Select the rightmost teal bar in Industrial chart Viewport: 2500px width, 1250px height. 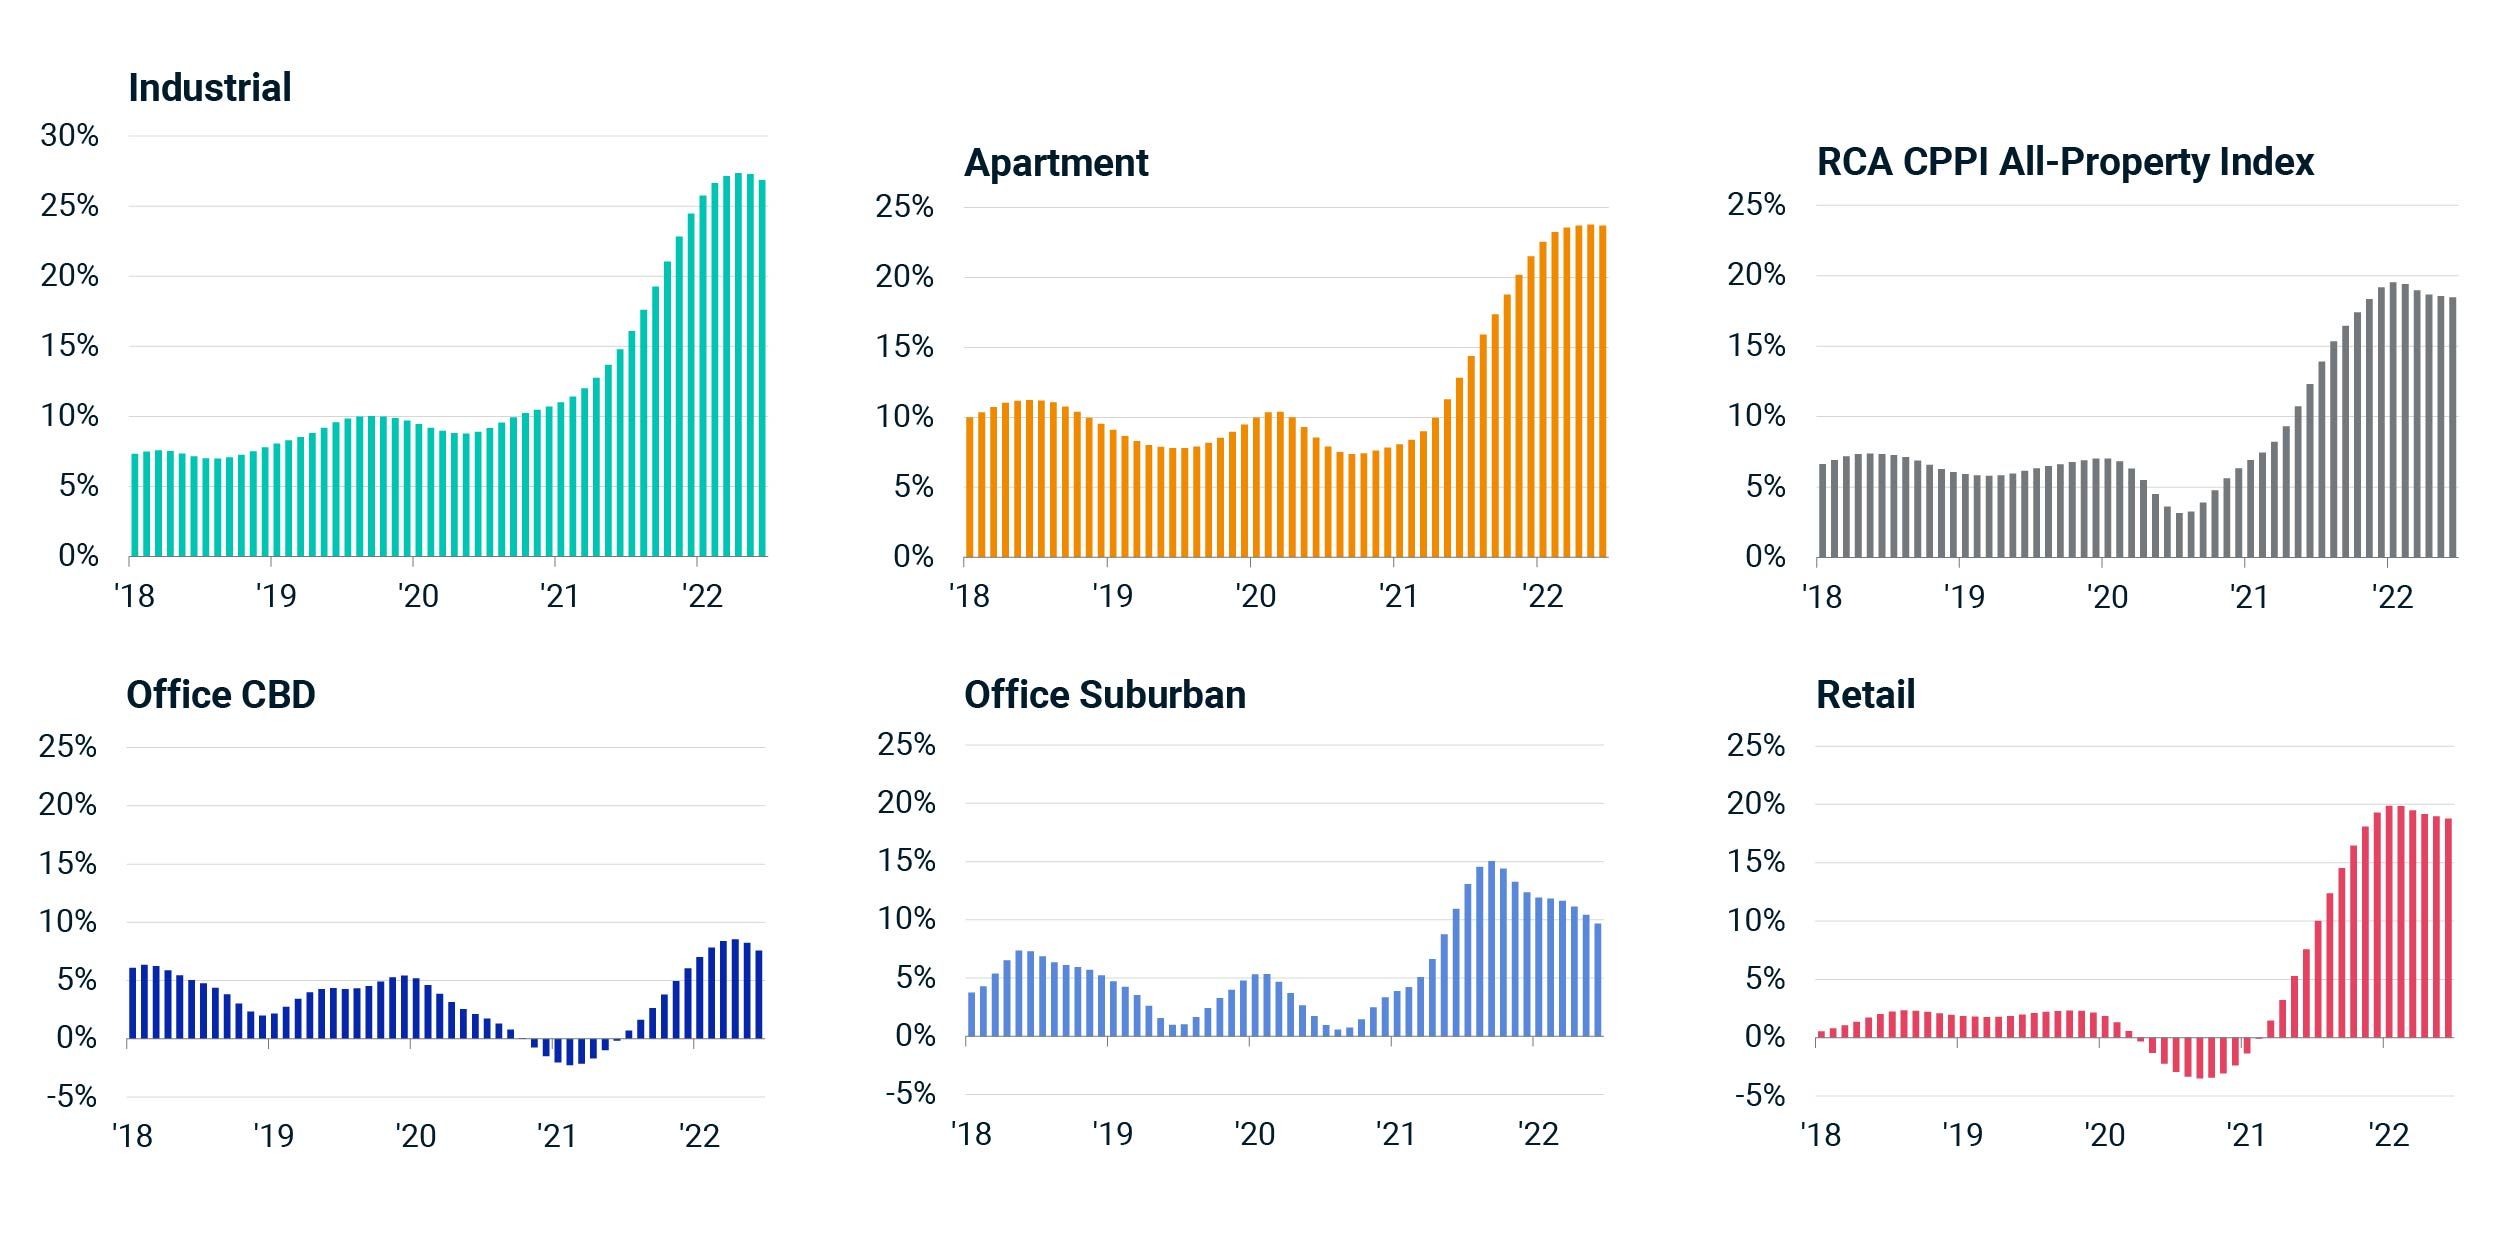[x=762, y=368]
